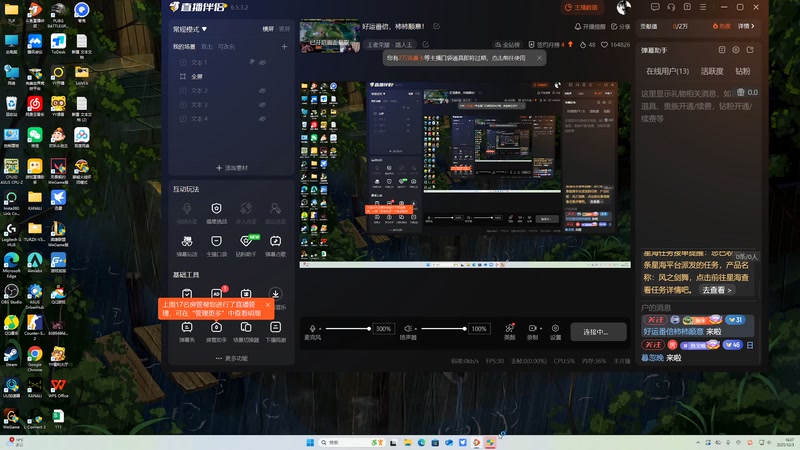Viewport: 800px width, 450px height.
Task: Open the 下播响谢 tool
Action: pos(276,332)
